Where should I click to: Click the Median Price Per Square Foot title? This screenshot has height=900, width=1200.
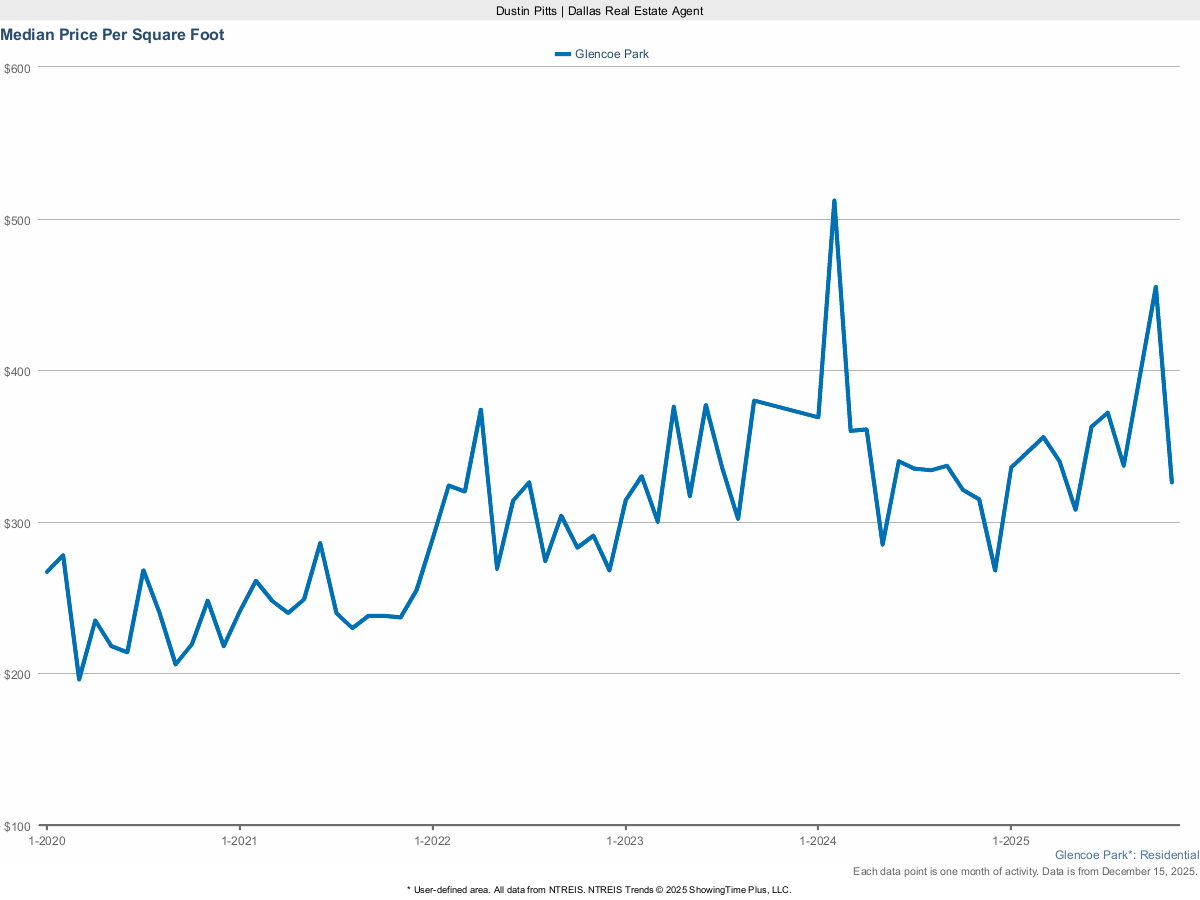click(112, 34)
